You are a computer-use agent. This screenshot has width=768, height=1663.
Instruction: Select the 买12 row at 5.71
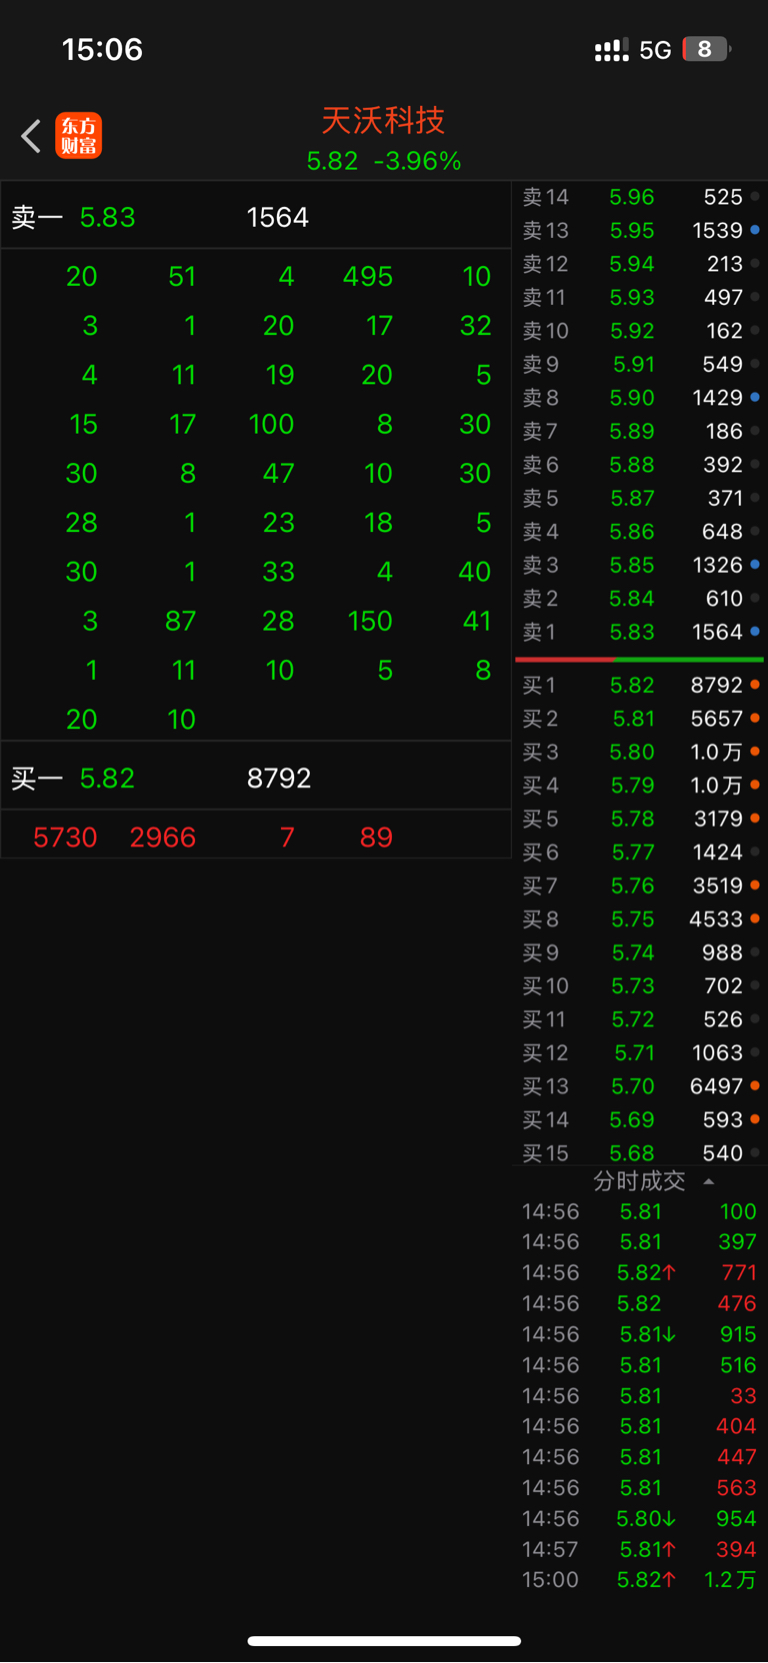click(x=640, y=1054)
